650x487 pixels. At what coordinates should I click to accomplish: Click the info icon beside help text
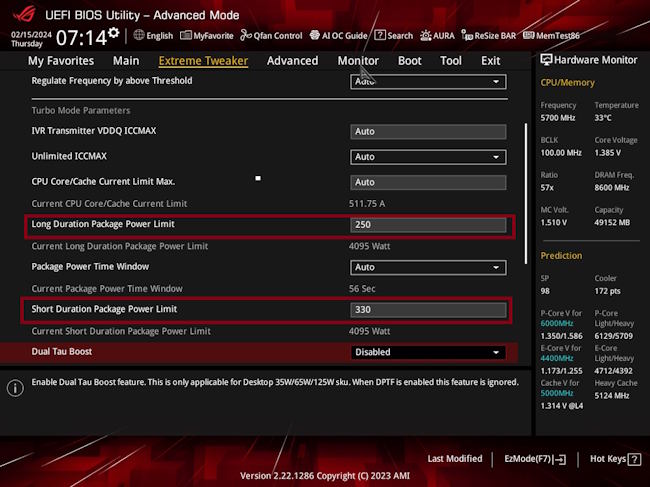pos(15,388)
